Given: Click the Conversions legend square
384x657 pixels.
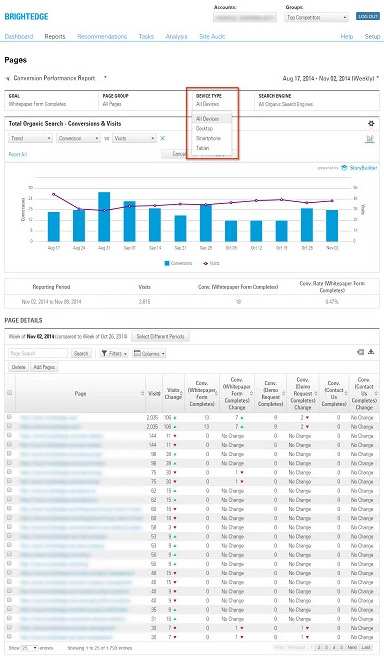Looking at the screenshot, I should pyautogui.click(x=167, y=263).
